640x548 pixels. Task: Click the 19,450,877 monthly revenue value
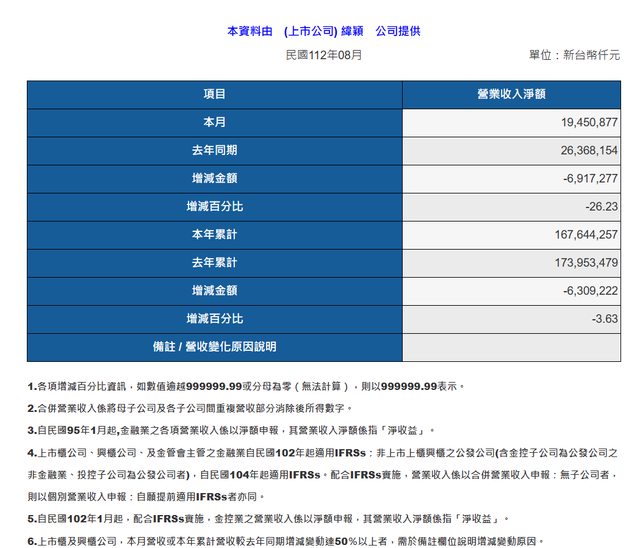[x=583, y=122]
